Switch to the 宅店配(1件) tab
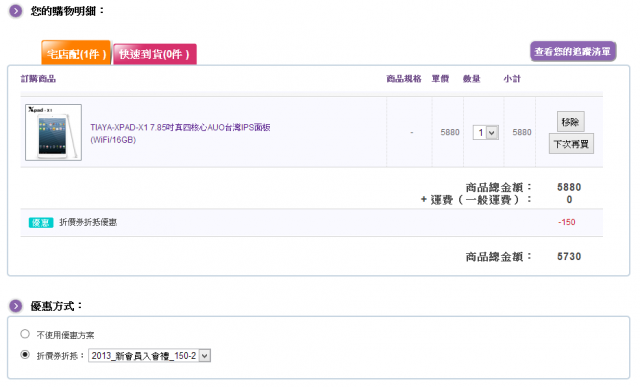 click(x=76, y=53)
